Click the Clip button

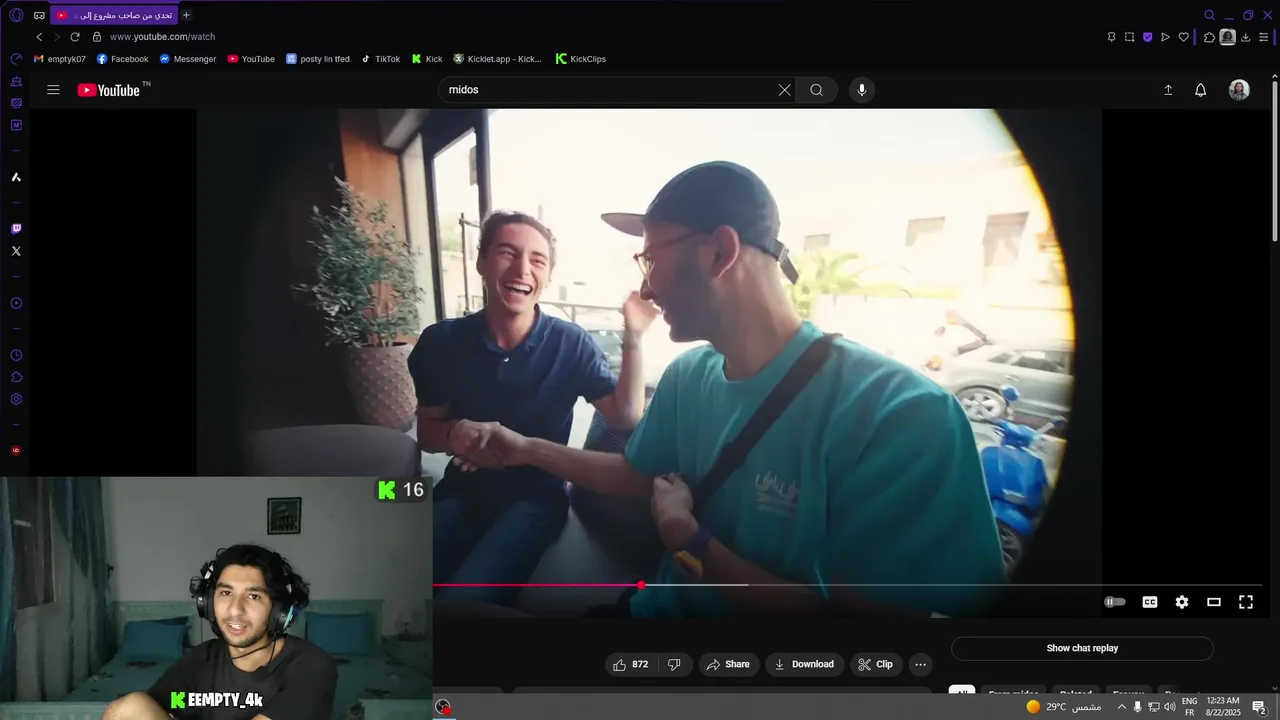(x=875, y=664)
